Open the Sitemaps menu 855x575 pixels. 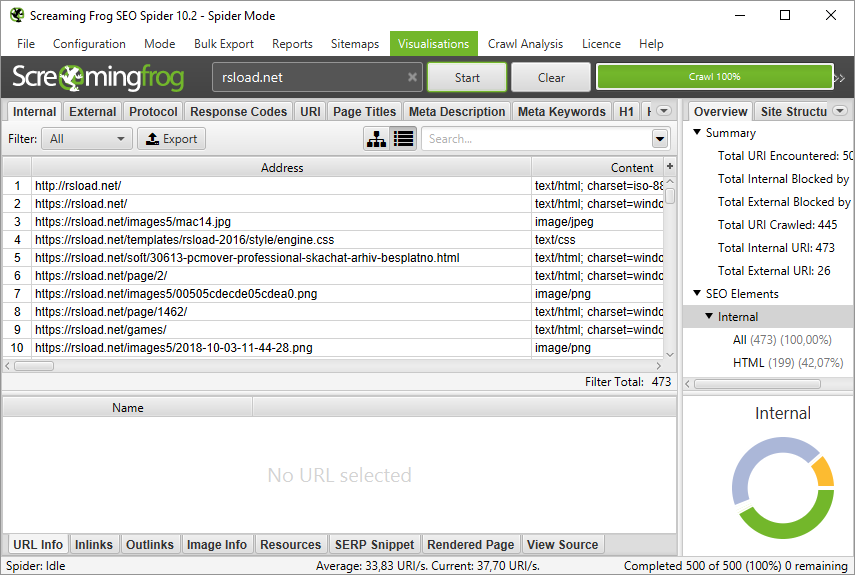pyautogui.click(x=354, y=44)
